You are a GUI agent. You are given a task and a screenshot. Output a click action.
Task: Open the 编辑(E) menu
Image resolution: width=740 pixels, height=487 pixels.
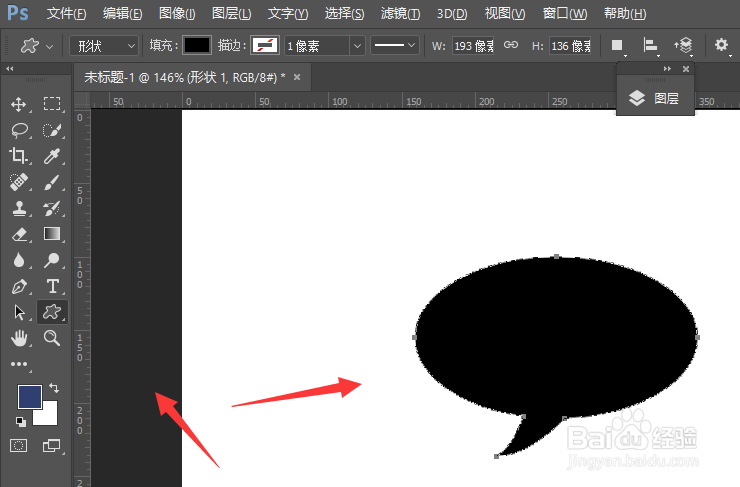[123, 14]
